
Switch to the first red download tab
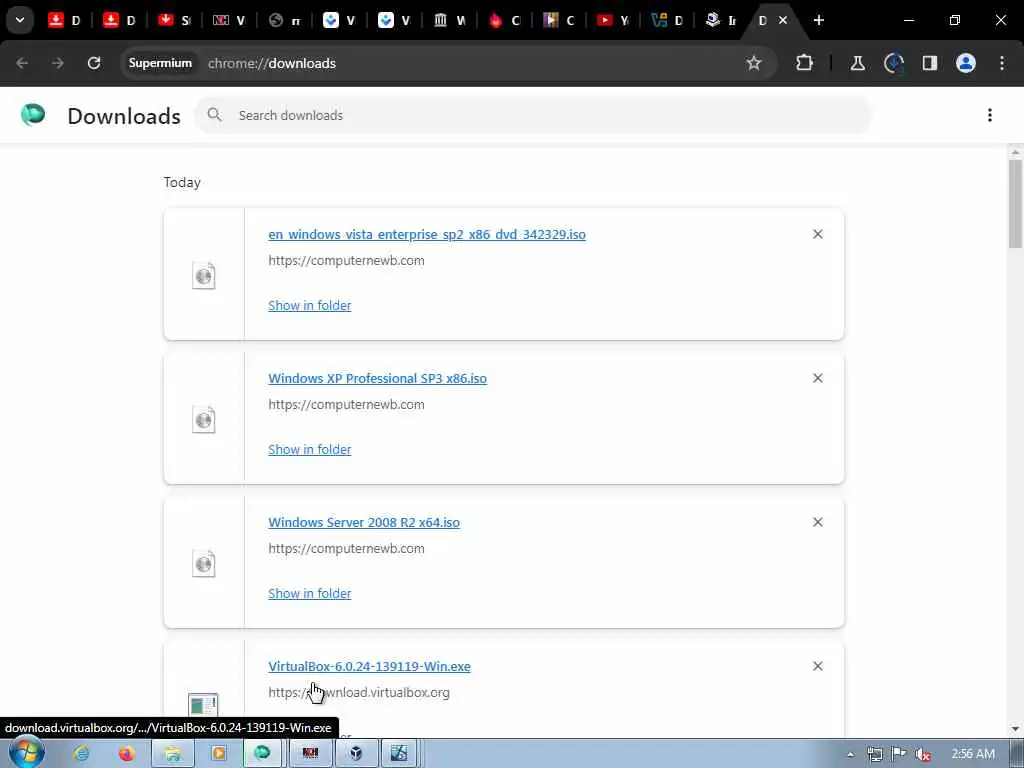(64, 20)
